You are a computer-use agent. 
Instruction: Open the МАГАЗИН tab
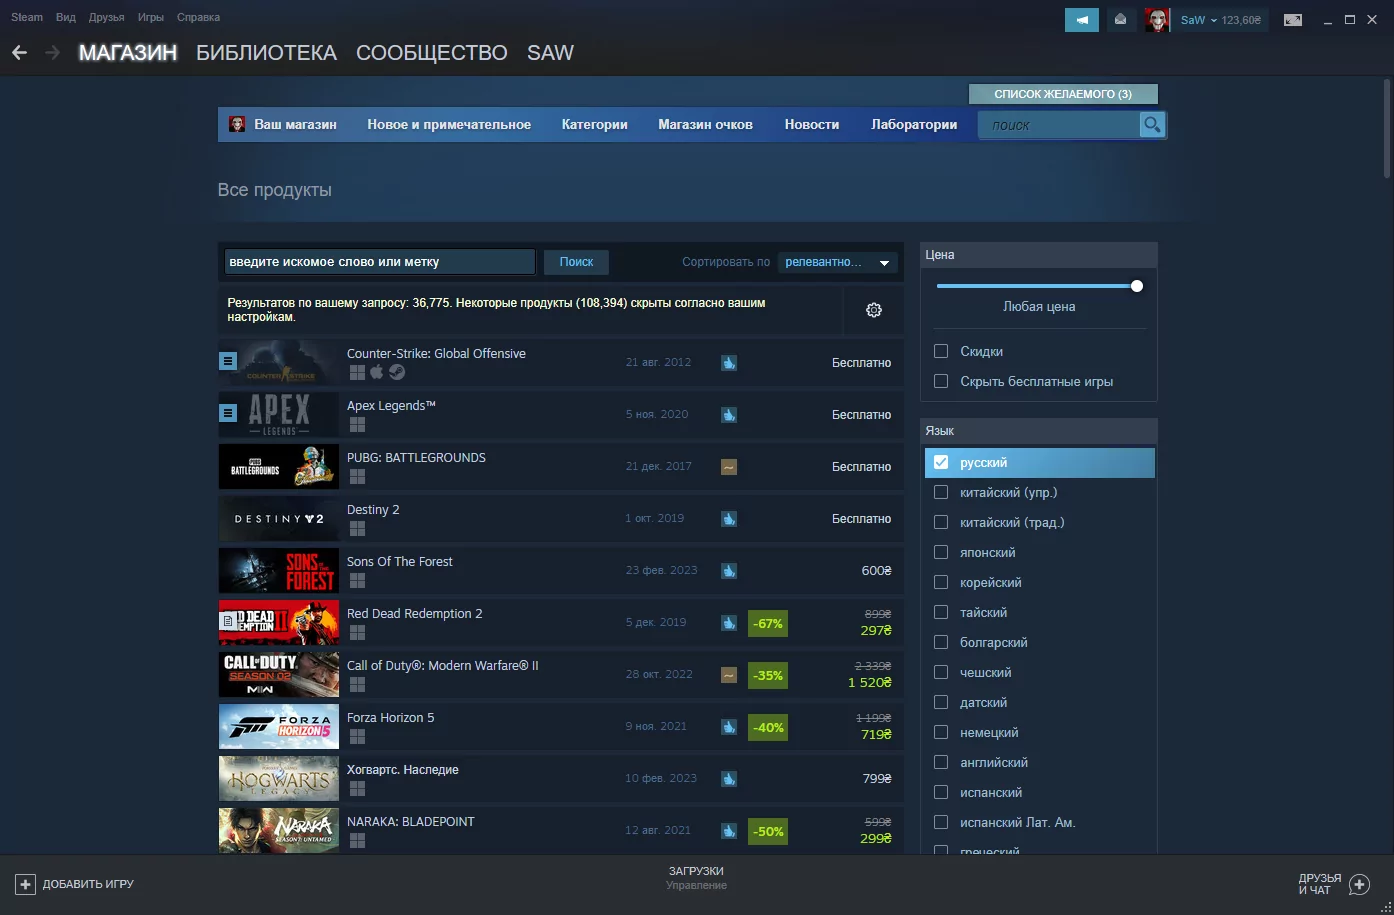[x=128, y=53]
